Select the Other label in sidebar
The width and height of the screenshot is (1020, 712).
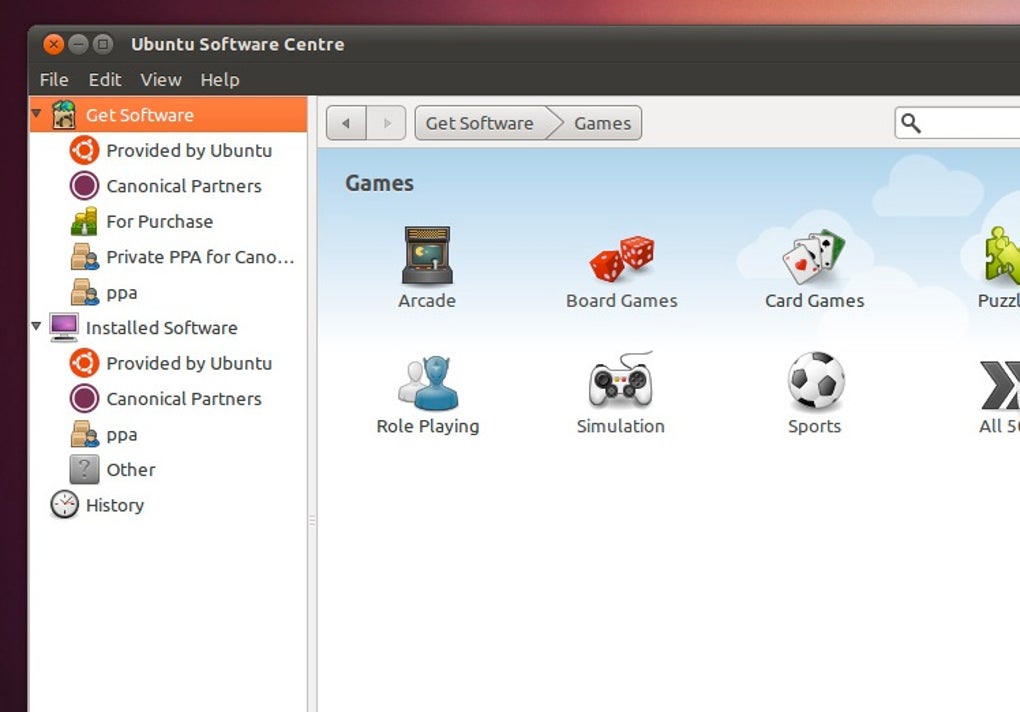point(131,469)
